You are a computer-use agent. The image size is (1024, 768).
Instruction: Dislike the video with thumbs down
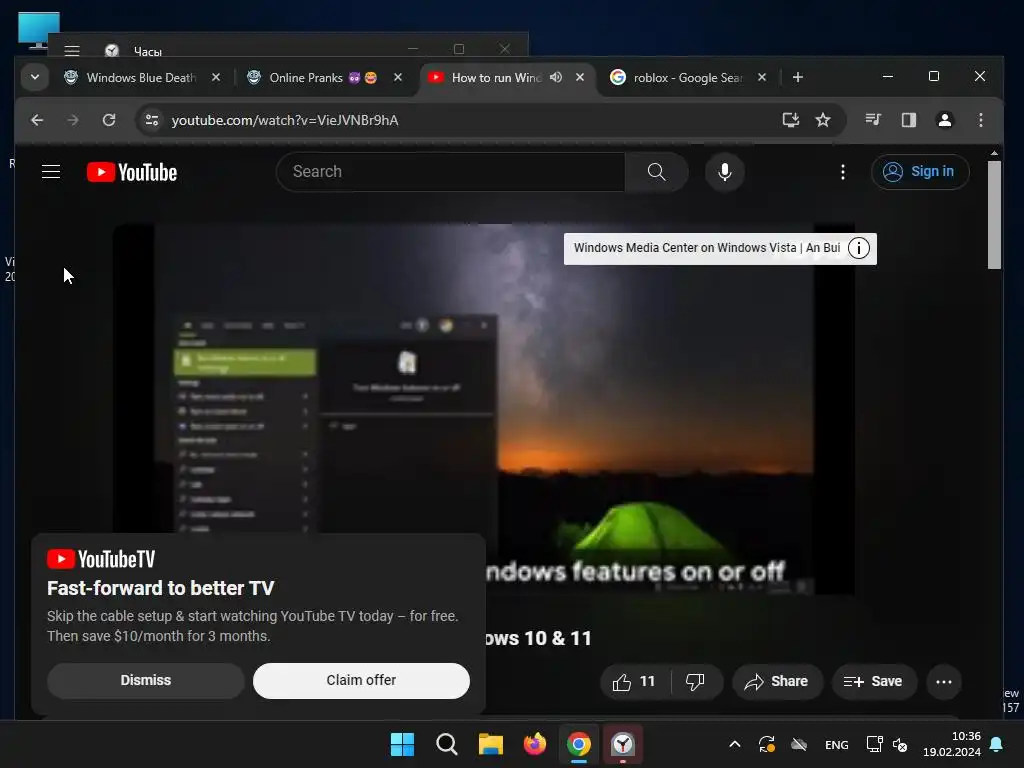(x=696, y=682)
